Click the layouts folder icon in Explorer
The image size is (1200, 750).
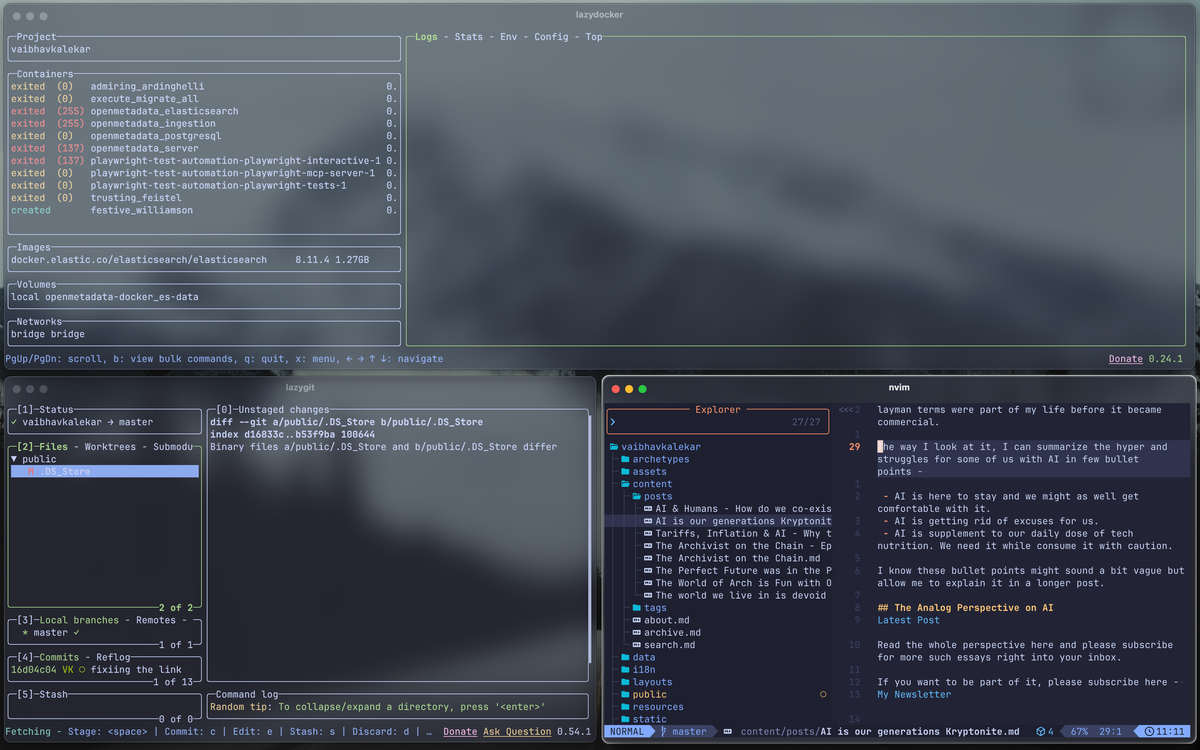pos(624,682)
